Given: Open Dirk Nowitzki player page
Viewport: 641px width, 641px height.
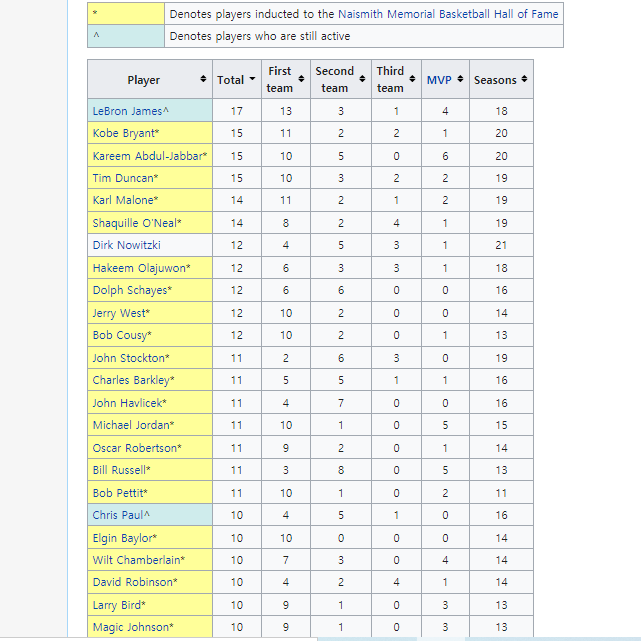Looking at the screenshot, I should pyautogui.click(x=127, y=245).
